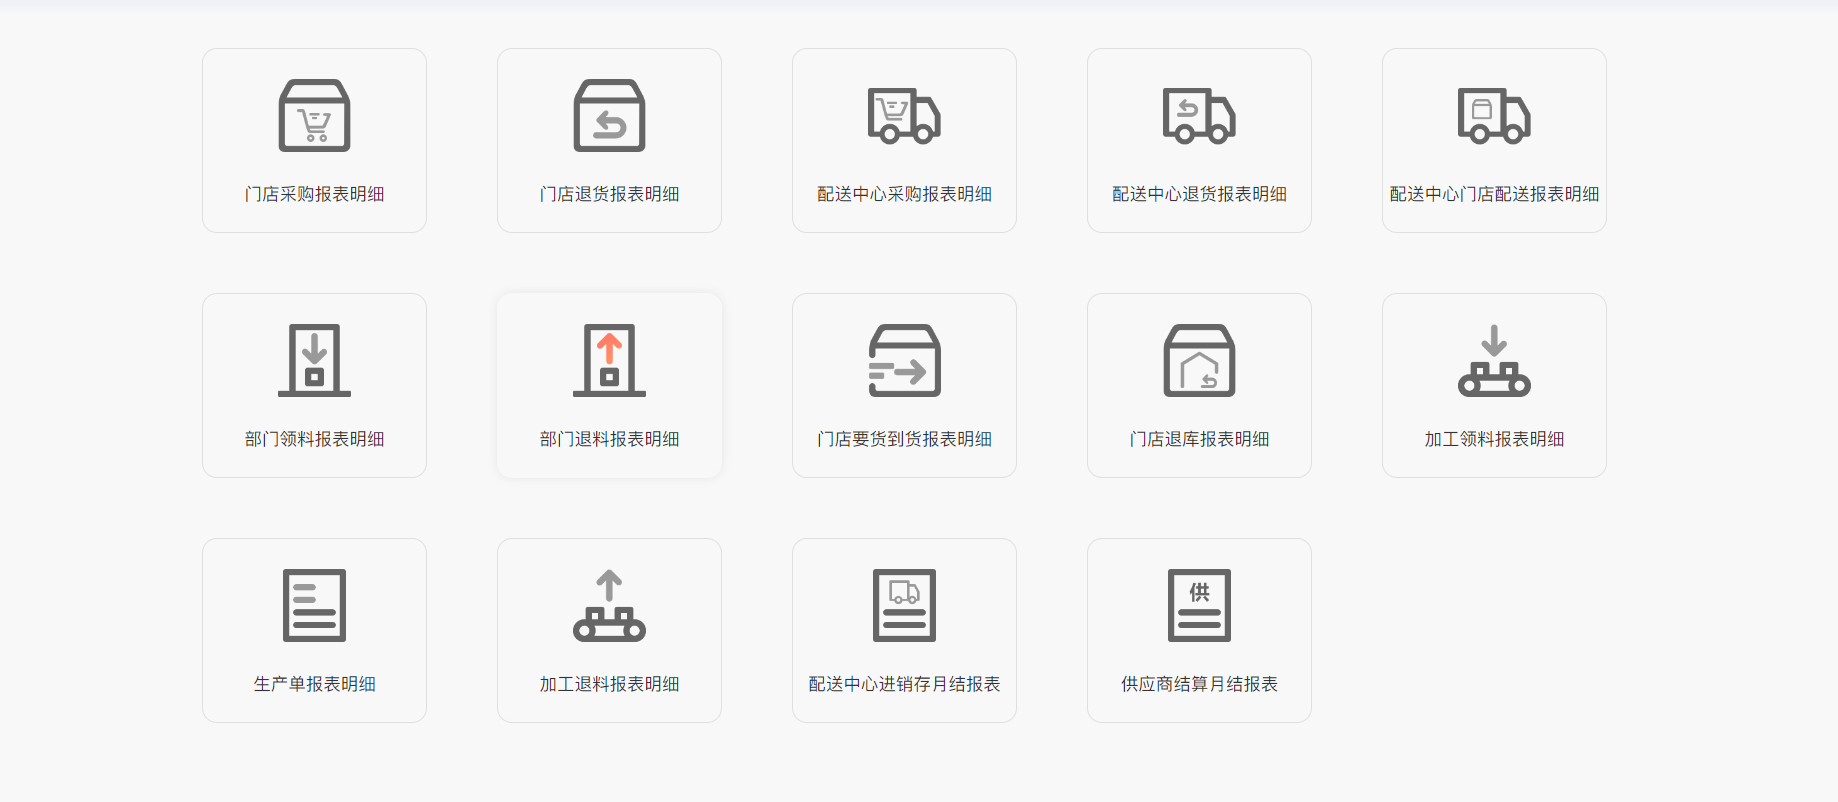Open the 门店退货报表明细 label link
Viewport: 1838px width, 802px height.
[609, 194]
